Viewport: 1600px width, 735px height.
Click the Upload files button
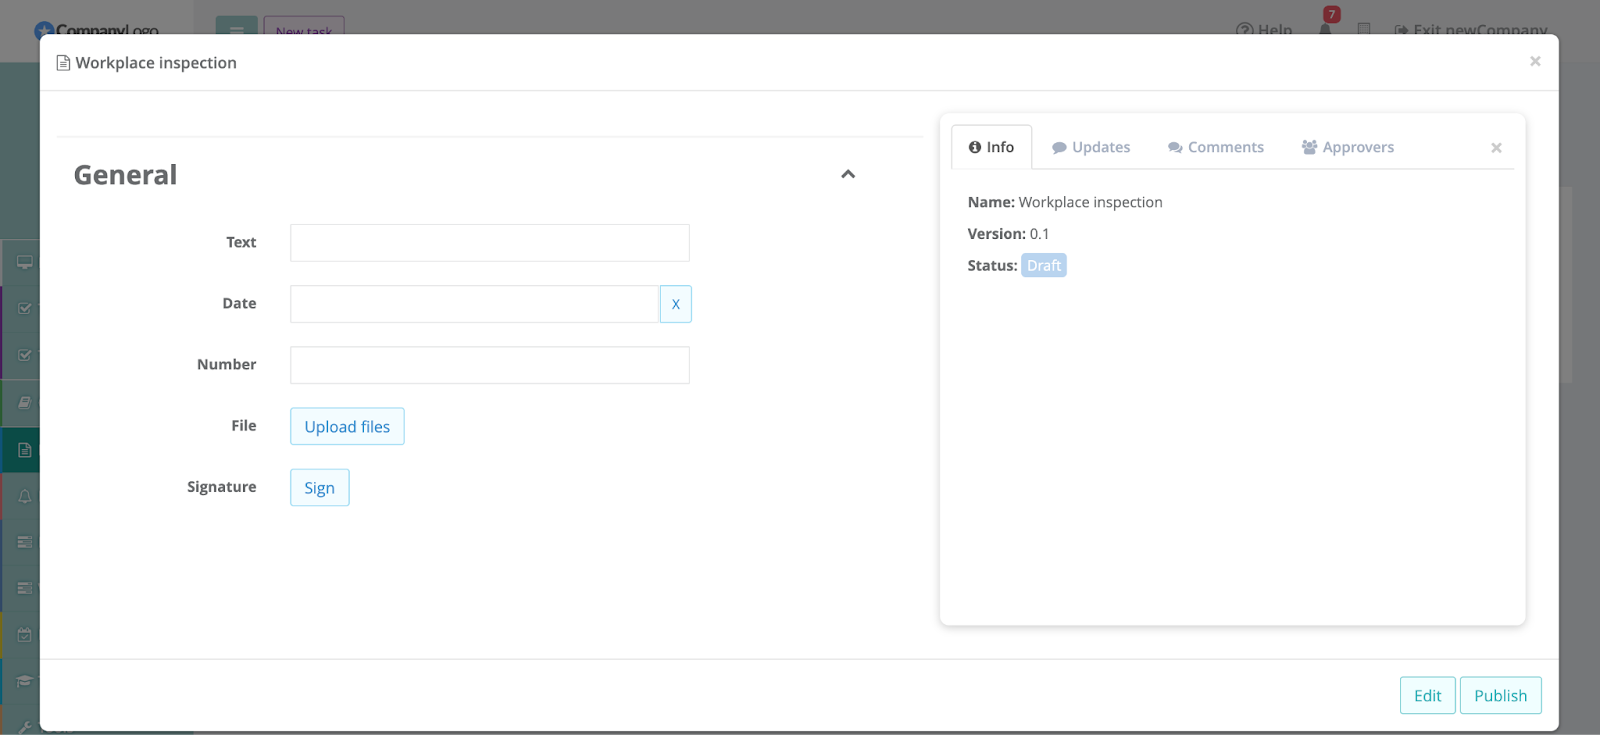pos(347,426)
